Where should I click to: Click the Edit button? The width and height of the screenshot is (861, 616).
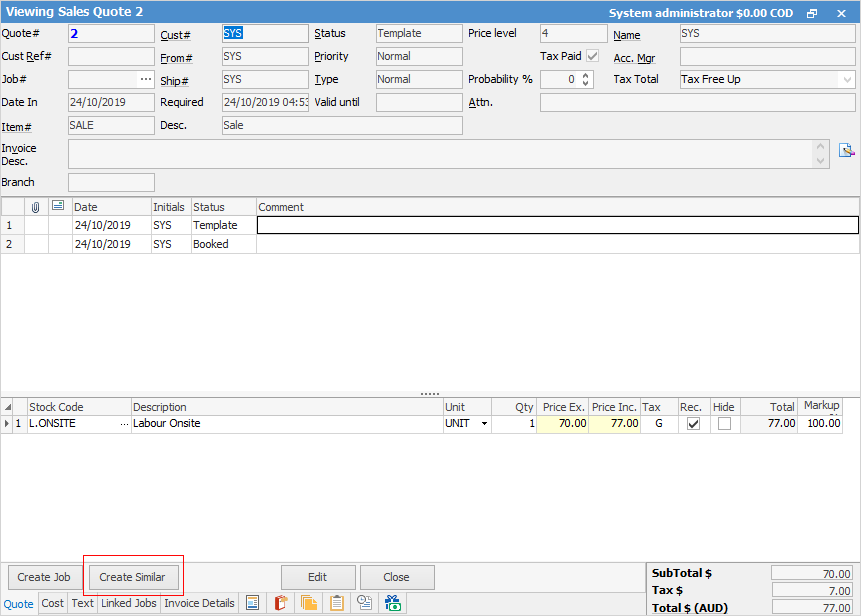click(318, 577)
